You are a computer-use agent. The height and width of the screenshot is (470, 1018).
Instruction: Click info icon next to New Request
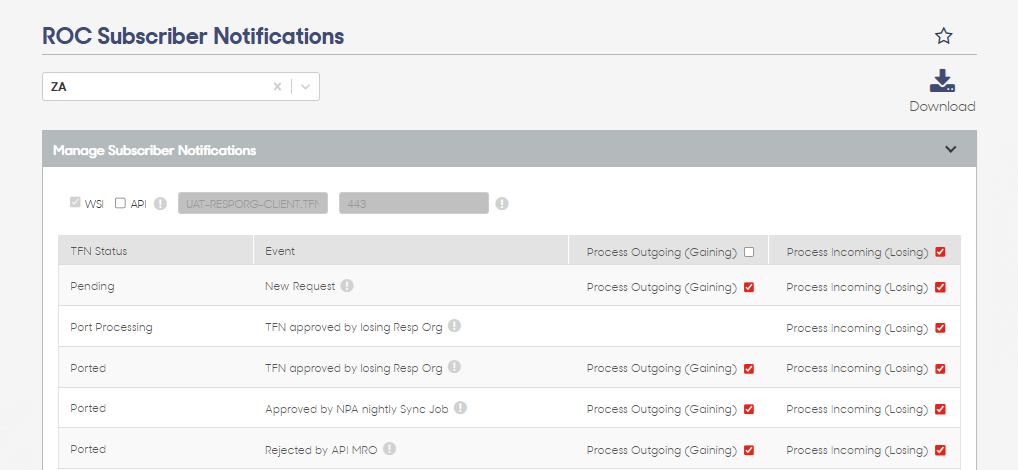pos(347,286)
